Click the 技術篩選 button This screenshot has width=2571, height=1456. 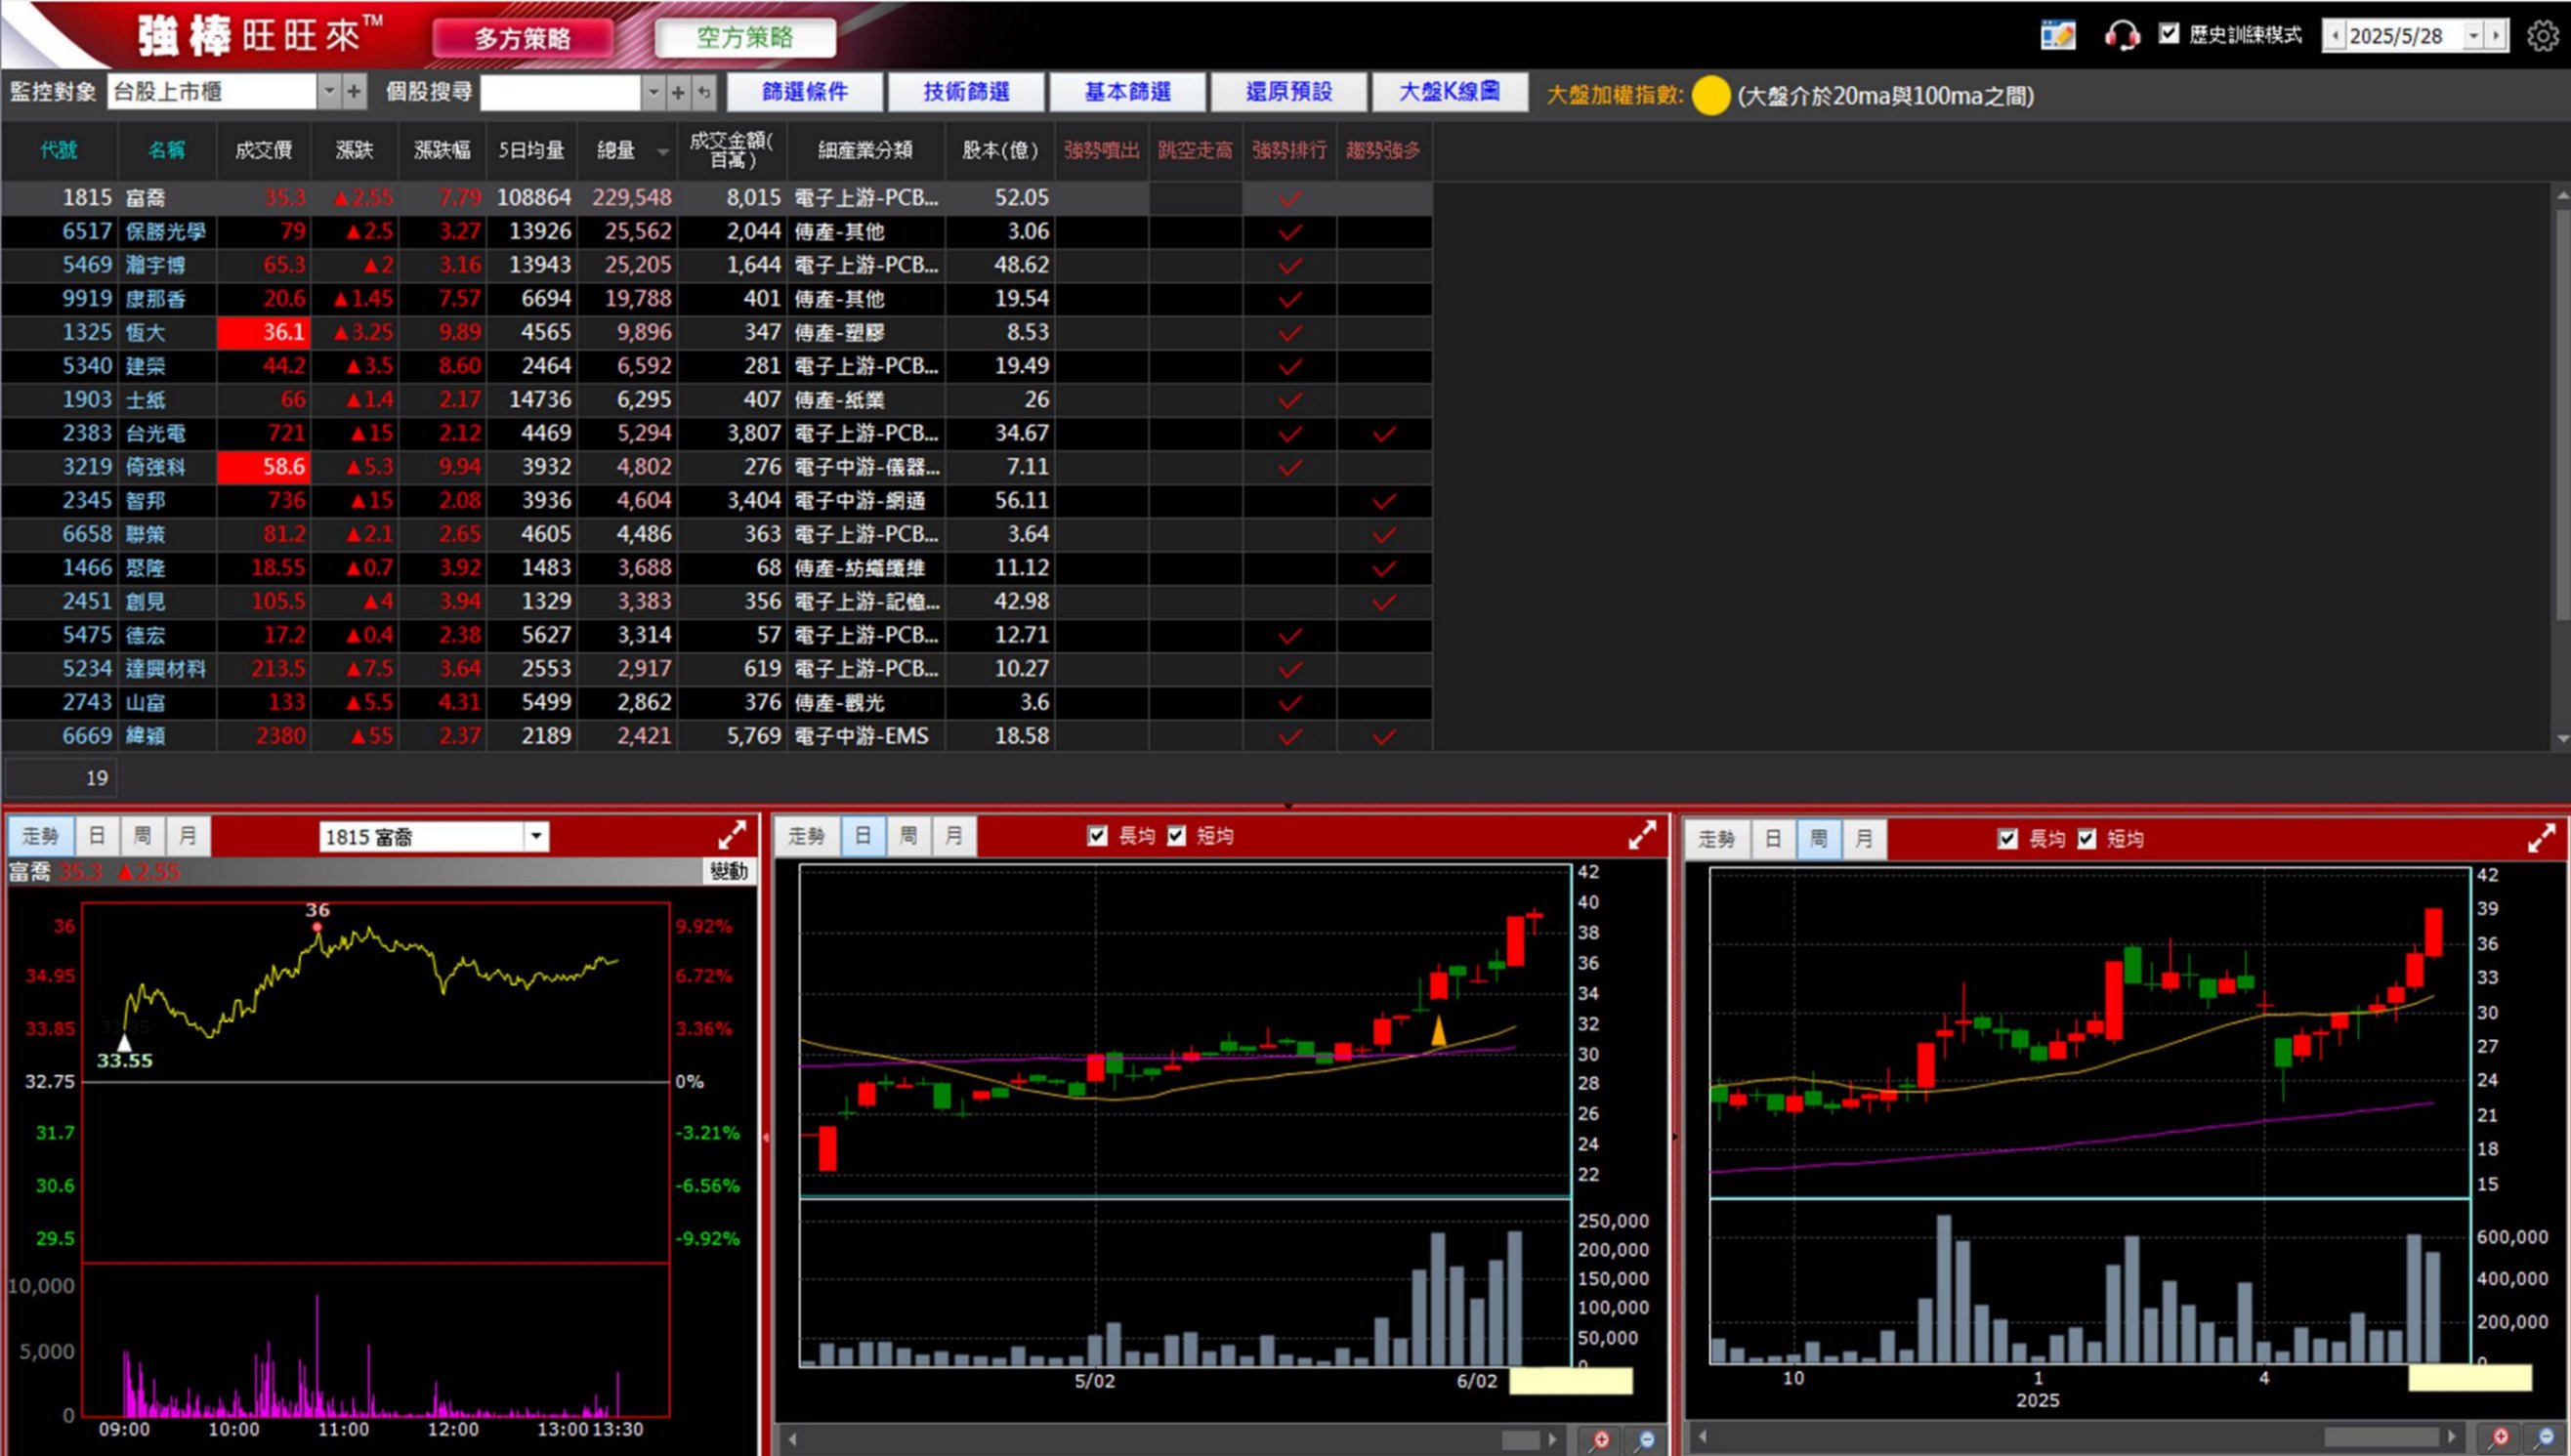(966, 92)
